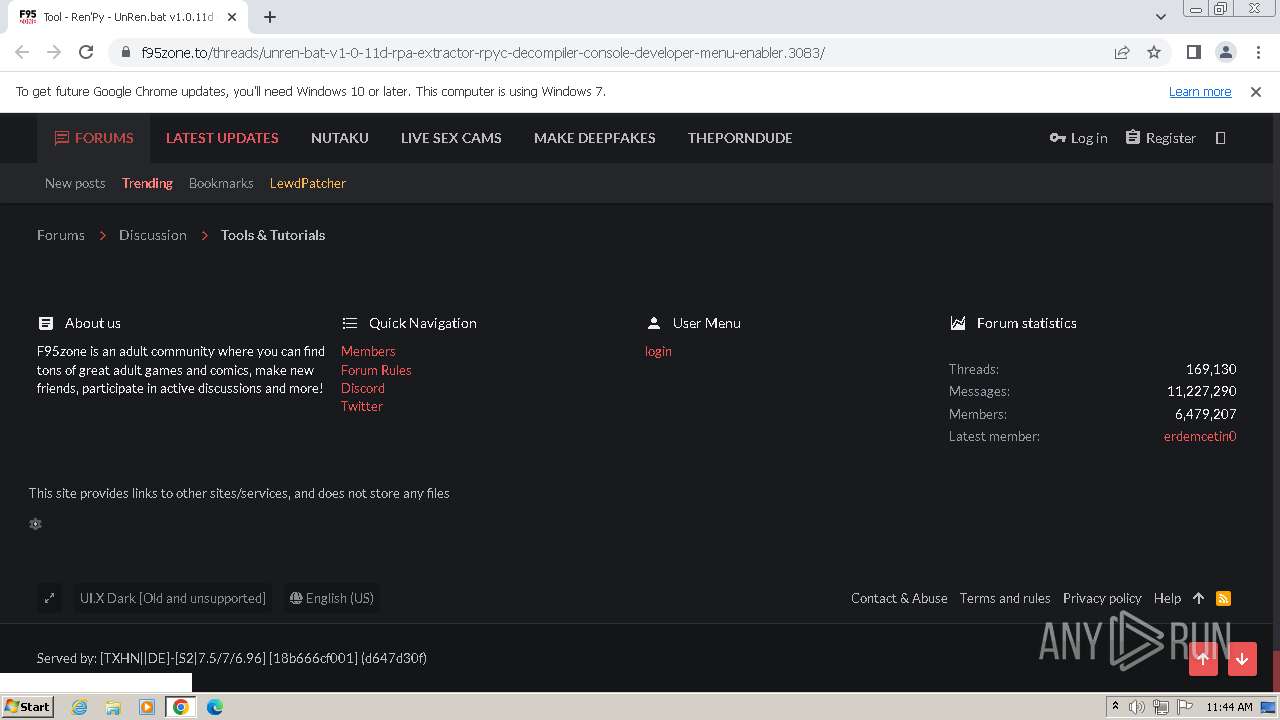Open the volume speaker tray icon
This screenshot has width=1280, height=720.
tap(1137, 707)
